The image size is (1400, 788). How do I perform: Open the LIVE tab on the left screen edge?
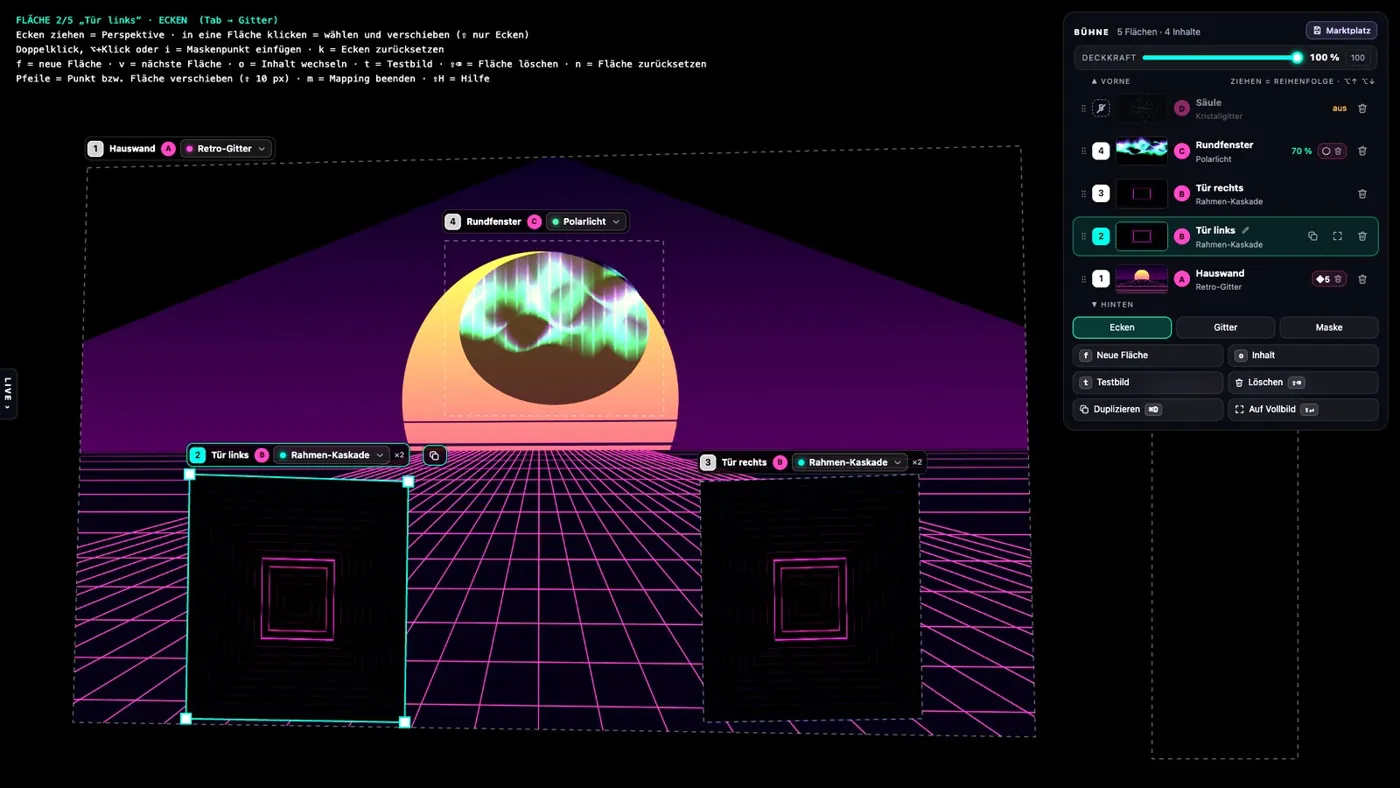8,394
